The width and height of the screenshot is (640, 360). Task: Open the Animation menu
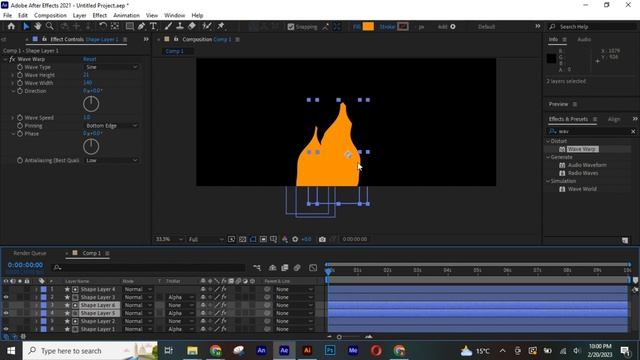pos(126,16)
